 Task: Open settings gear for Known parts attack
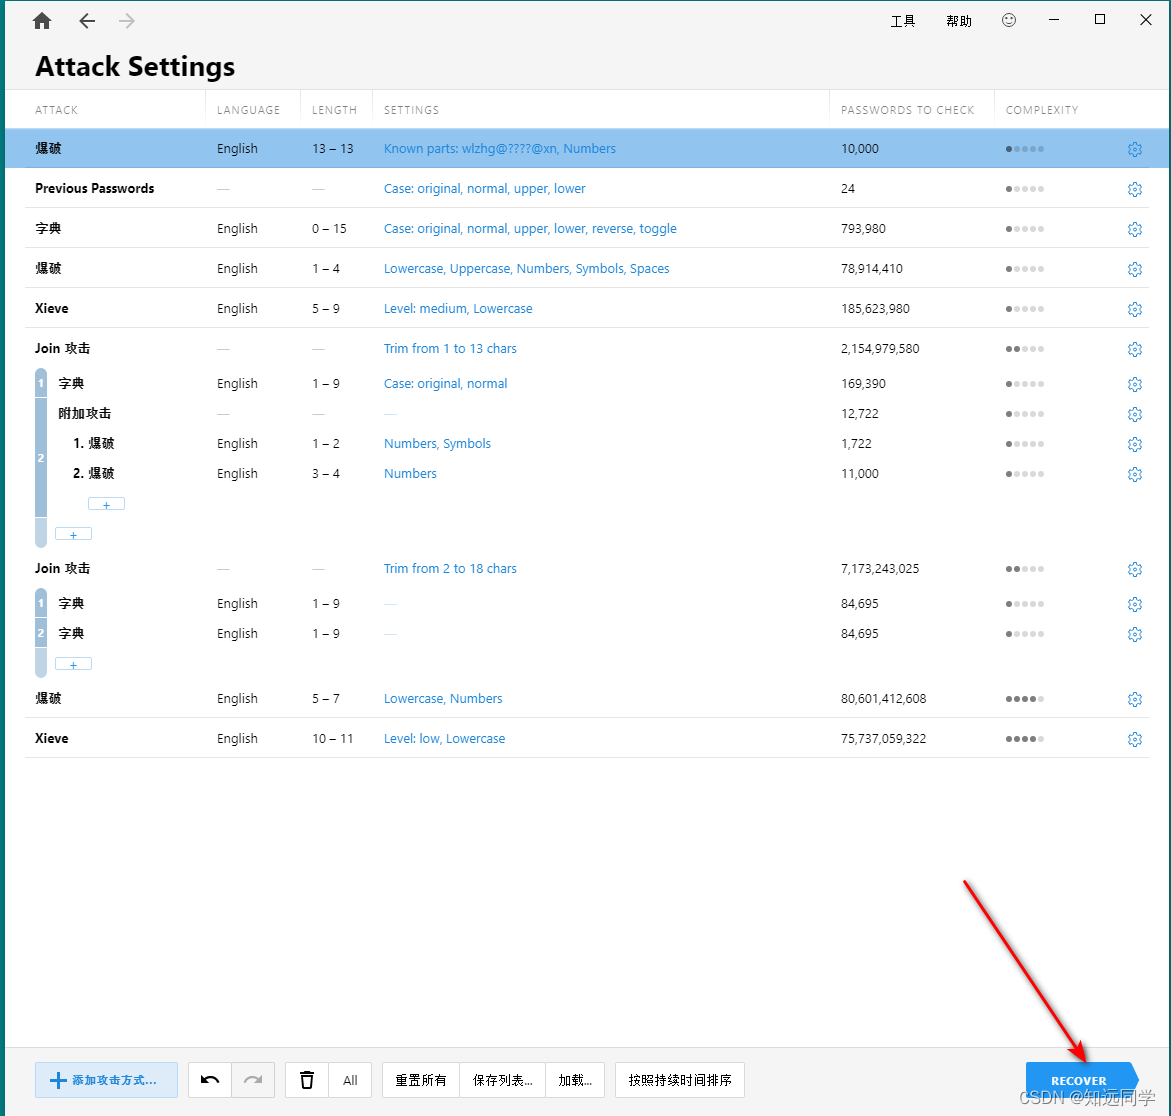click(x=1134, y=149)
